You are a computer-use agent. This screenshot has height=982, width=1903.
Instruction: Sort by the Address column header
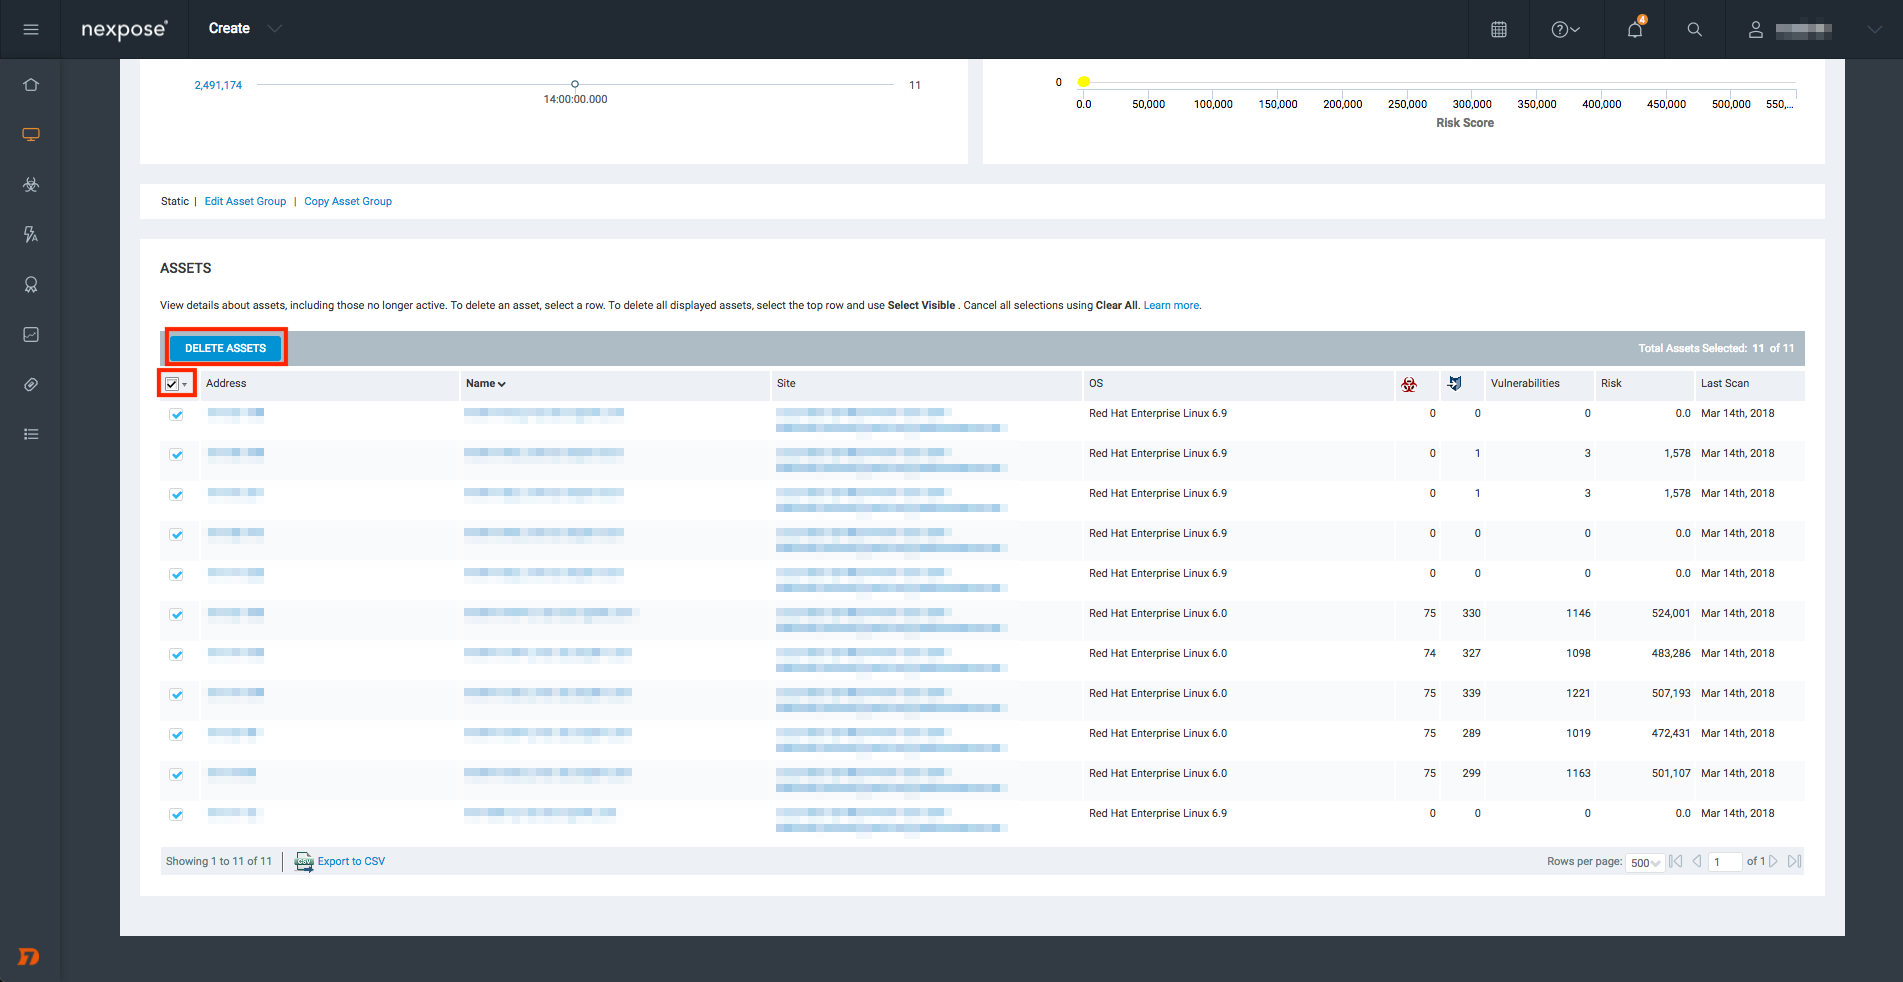click(226, 384)
